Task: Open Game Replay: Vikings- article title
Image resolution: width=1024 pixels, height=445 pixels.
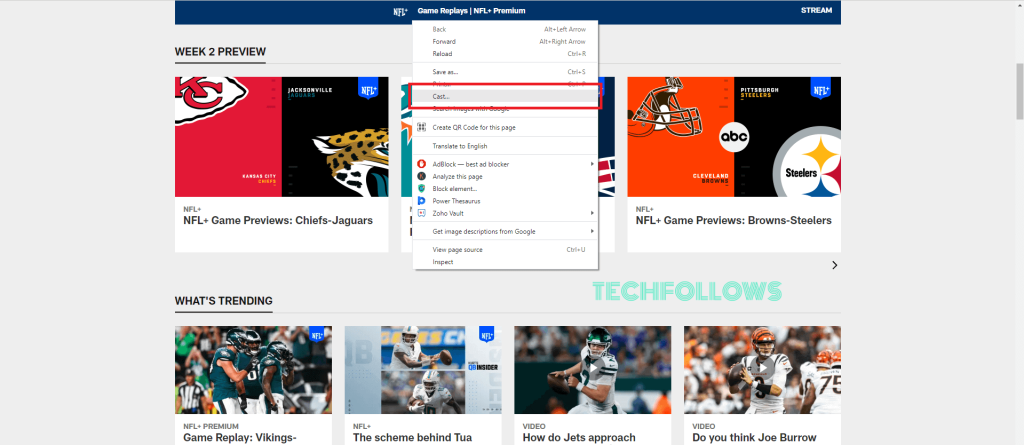Action: coord(240,438)
